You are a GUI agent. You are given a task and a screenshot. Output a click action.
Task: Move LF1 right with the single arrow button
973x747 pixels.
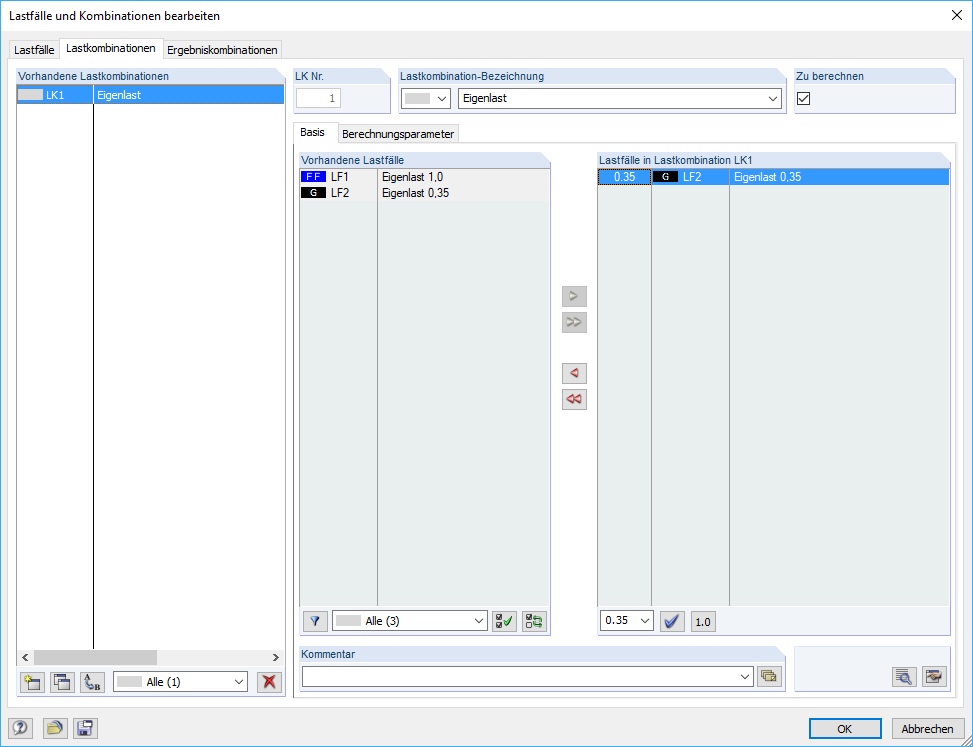[x=573, y=296]
